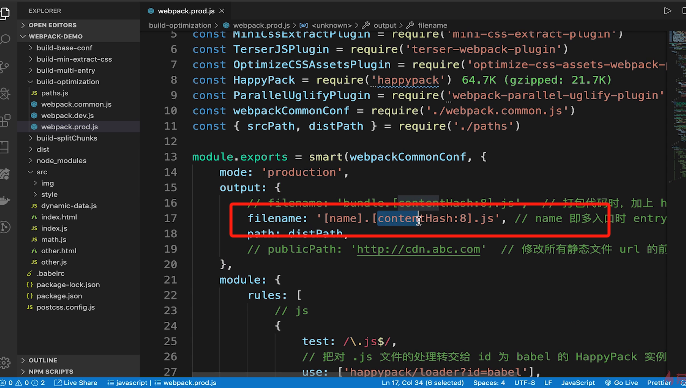Viewport: 686px width, 388px height.
Task: Open webpack.dev.js in the file tree
Action: coord(79,115)
